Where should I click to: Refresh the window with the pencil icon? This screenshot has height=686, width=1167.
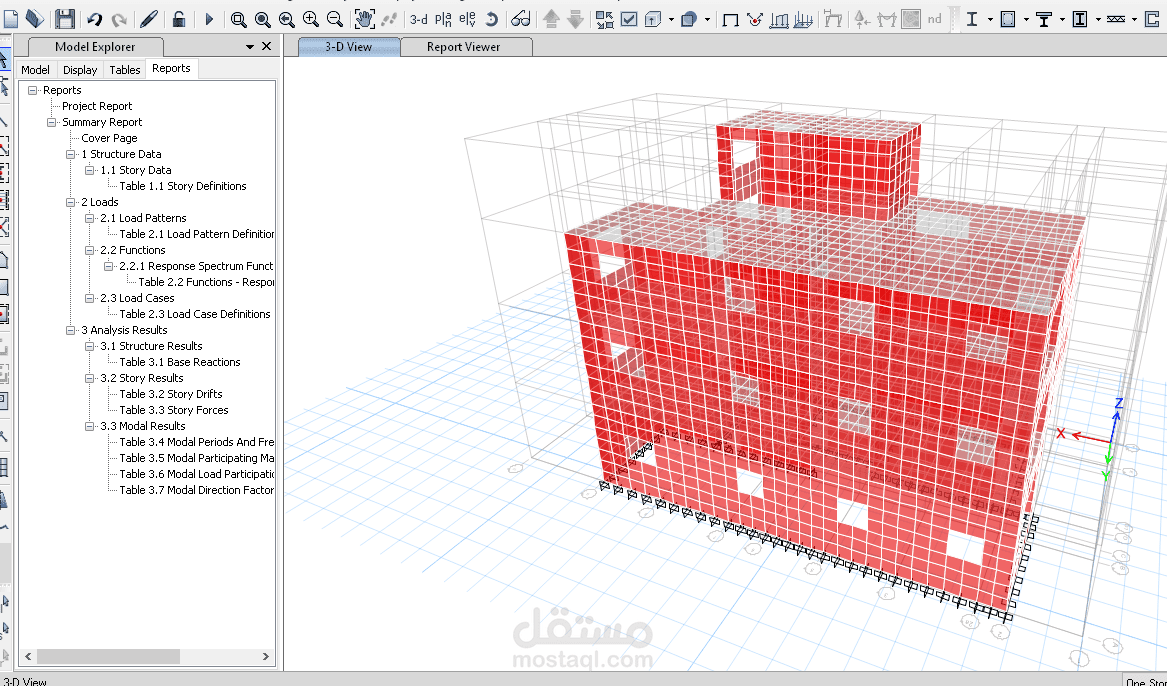click(x=149, y=19)
